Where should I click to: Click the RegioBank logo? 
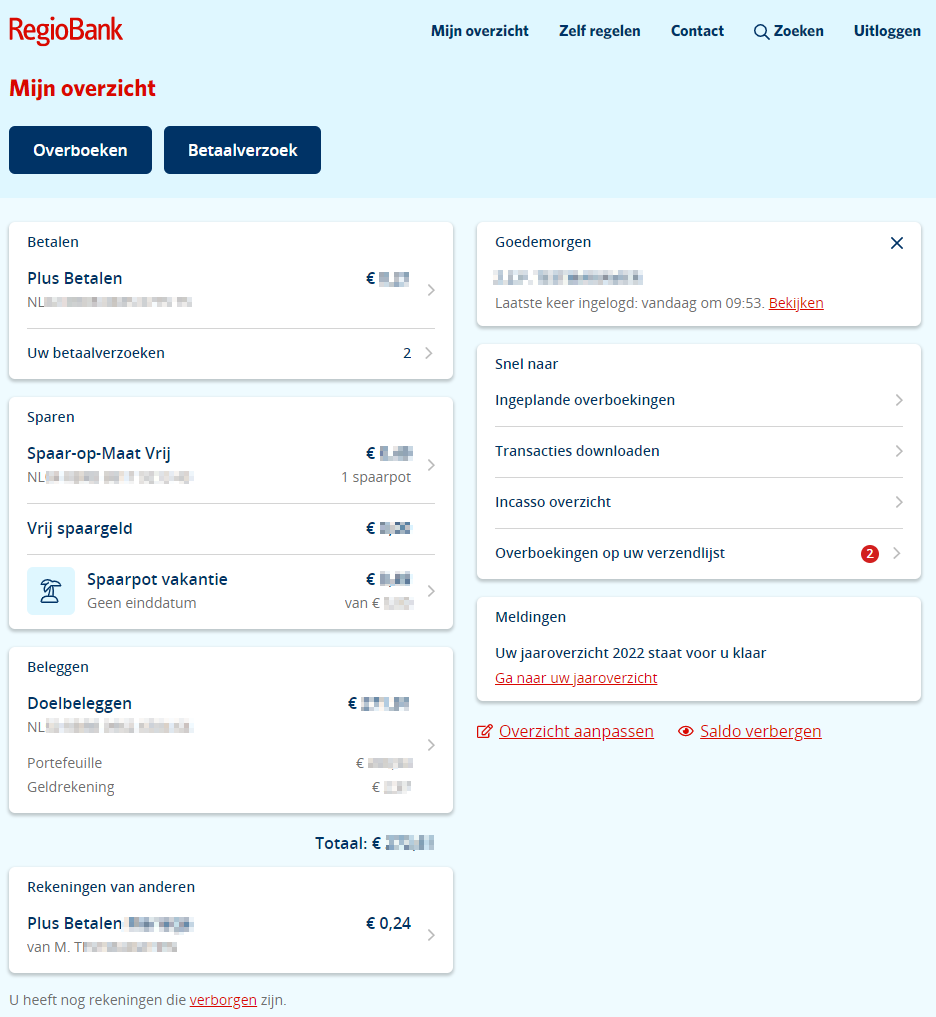click(x=66, y=31)
